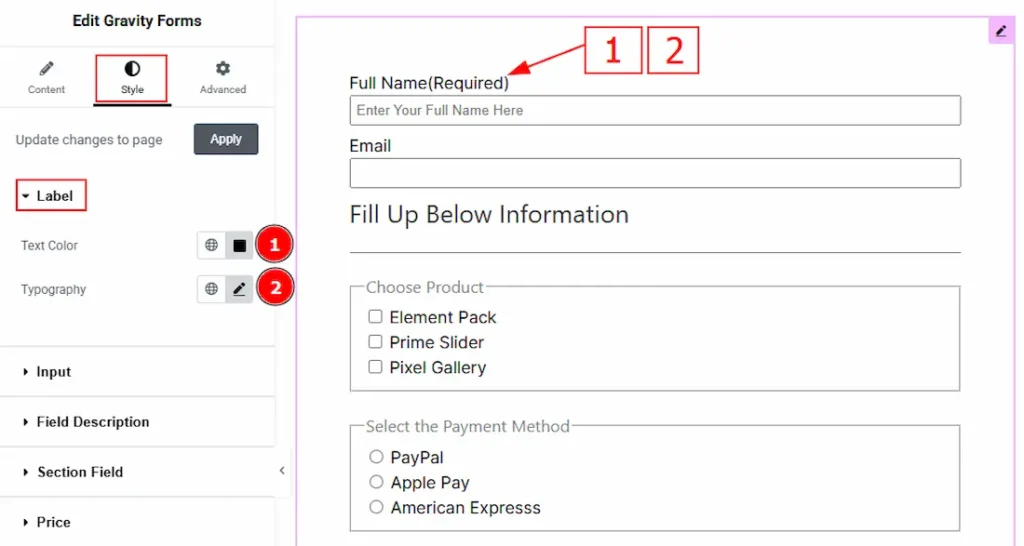
Task: Click the Text Color global globe icon
Action: click(211, 245)
